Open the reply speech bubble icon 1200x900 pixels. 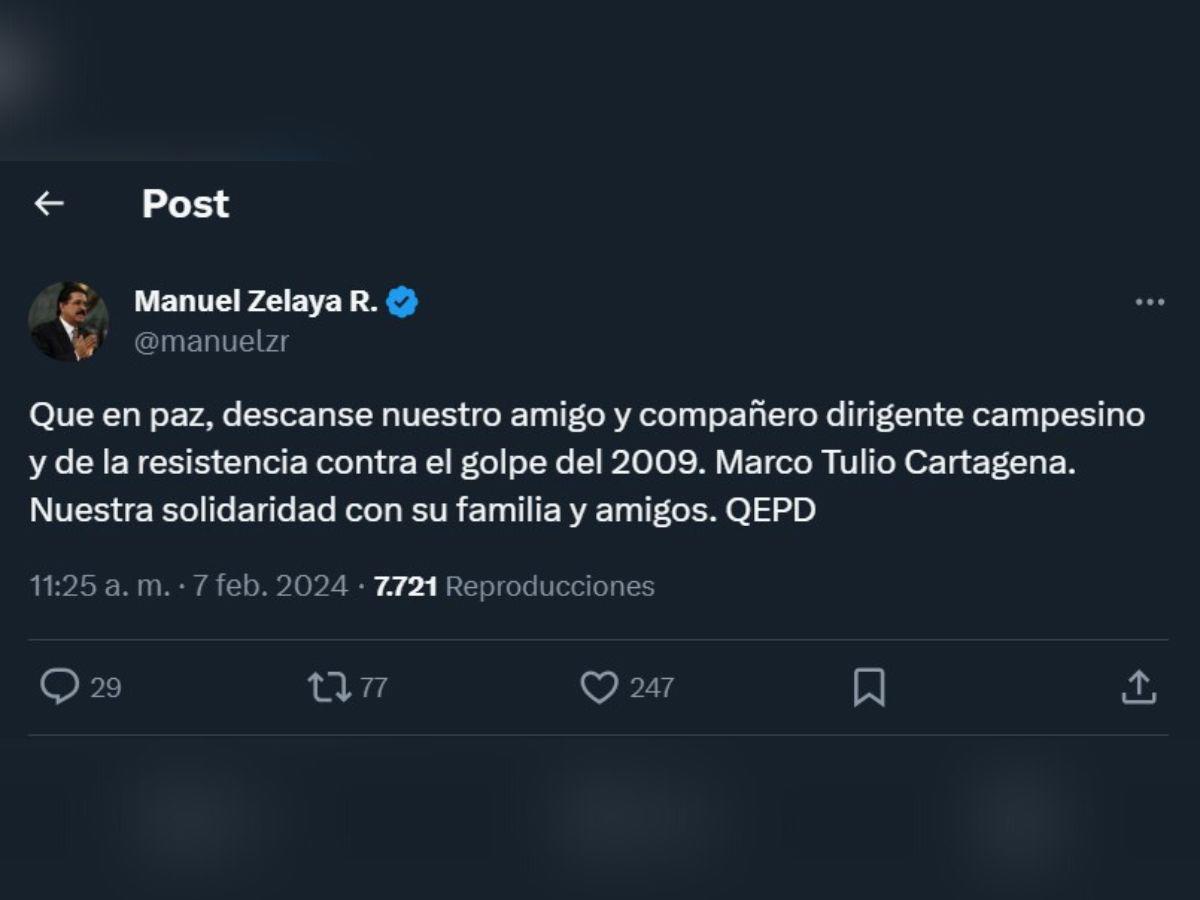click(x=59, y=687)
